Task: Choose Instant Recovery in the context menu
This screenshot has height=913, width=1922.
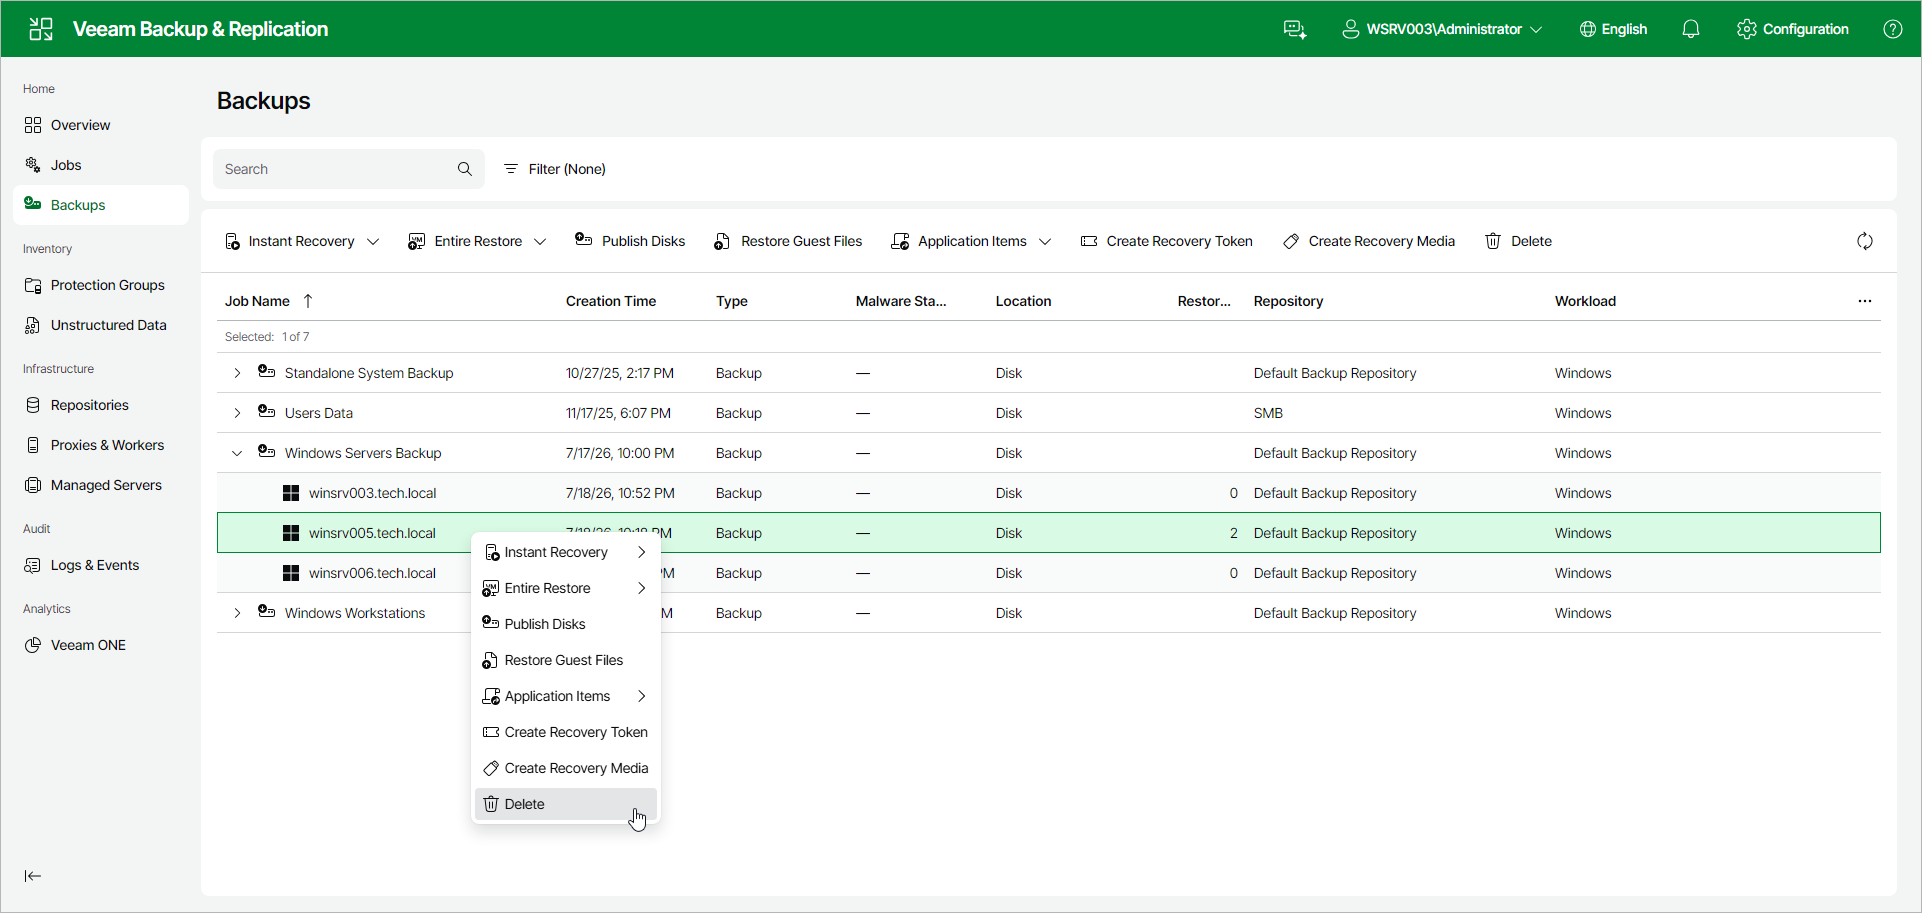Action: [x=566, y=552]
